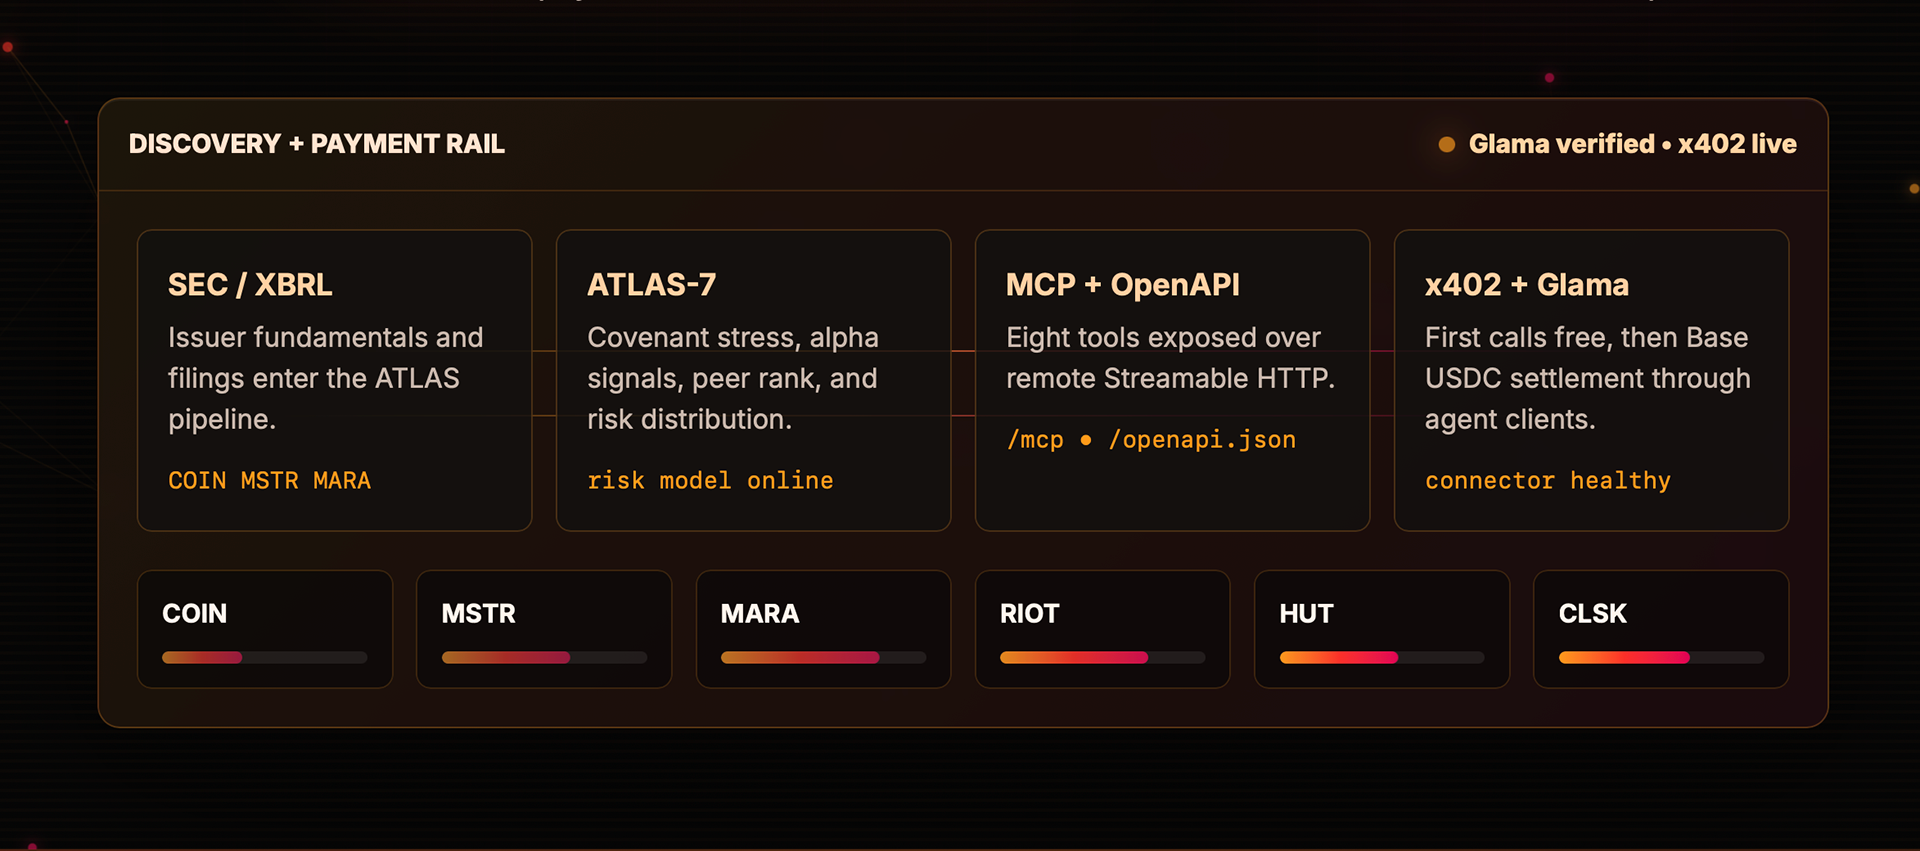Click the risk model online status
Screen dimensions: 1920x851
click(710, 481)
